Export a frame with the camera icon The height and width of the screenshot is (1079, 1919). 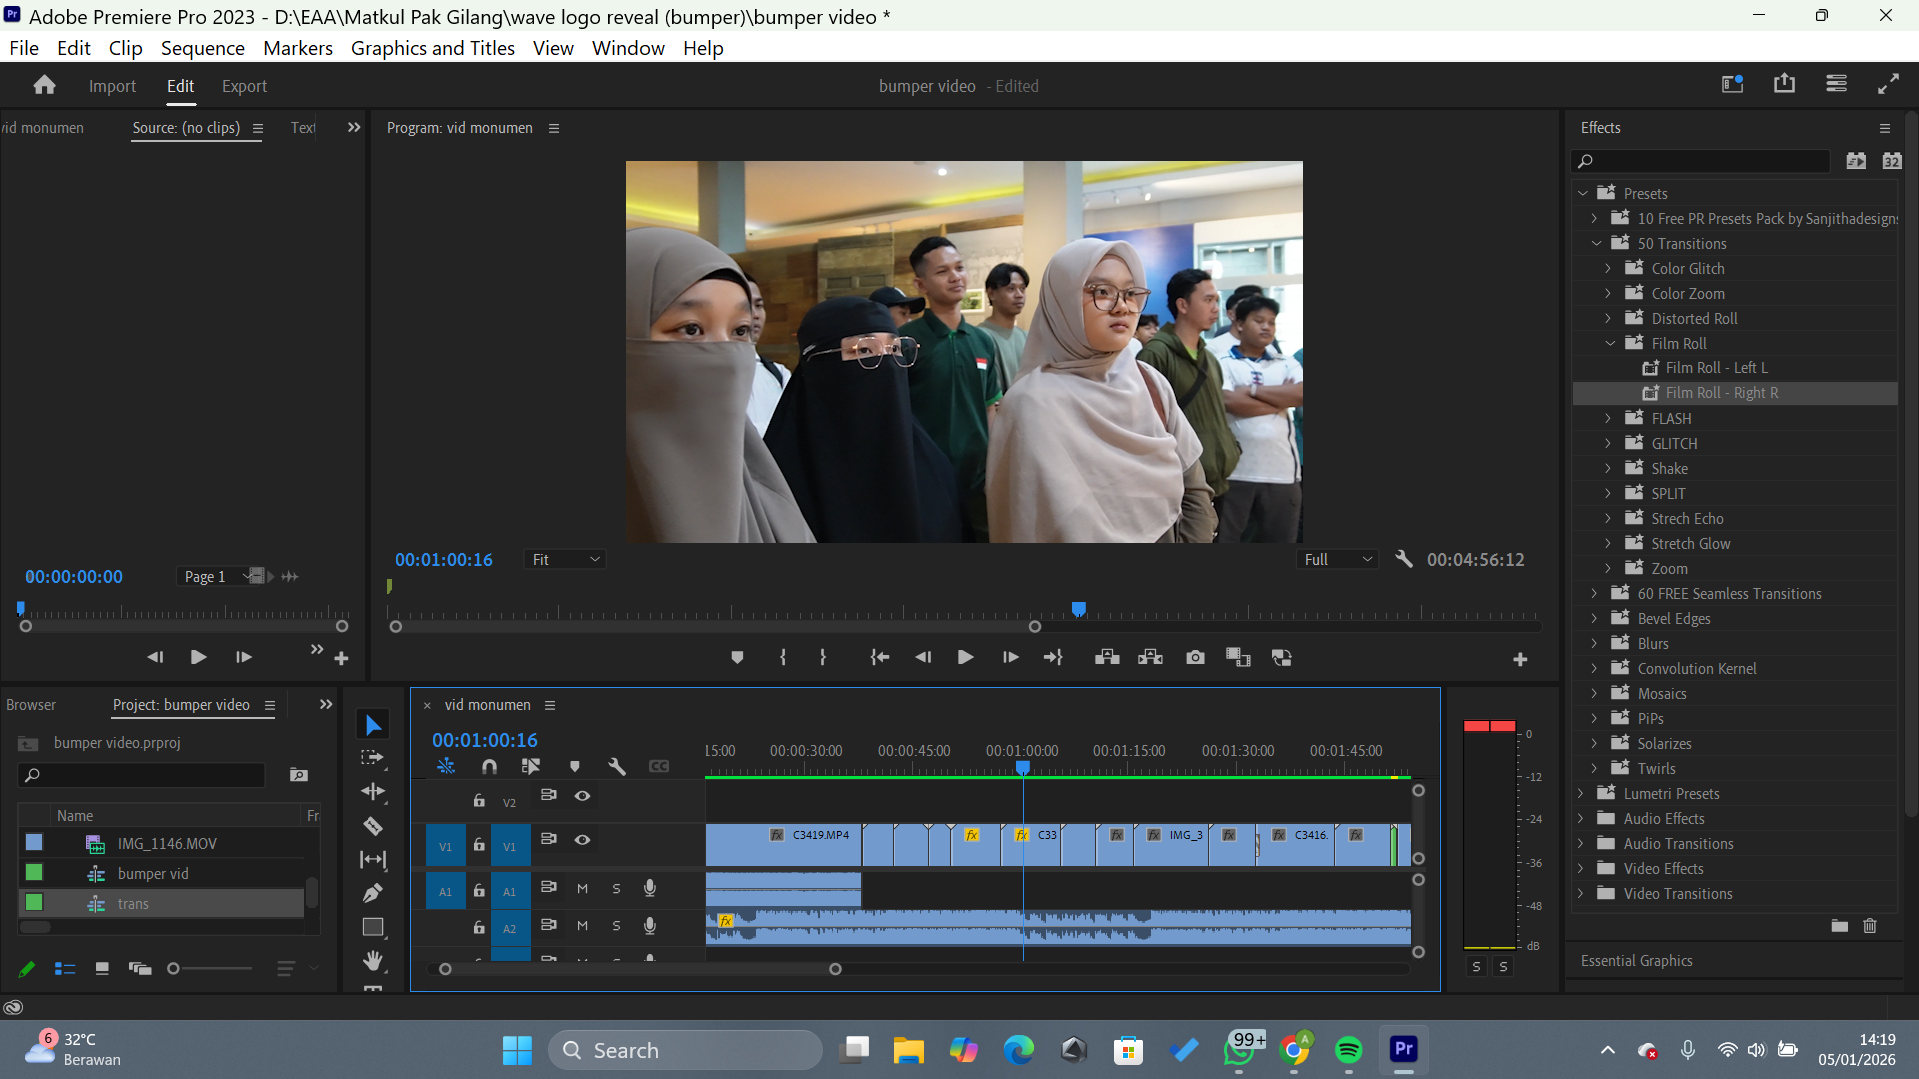pyautogui.click(x=1194, y=657)
